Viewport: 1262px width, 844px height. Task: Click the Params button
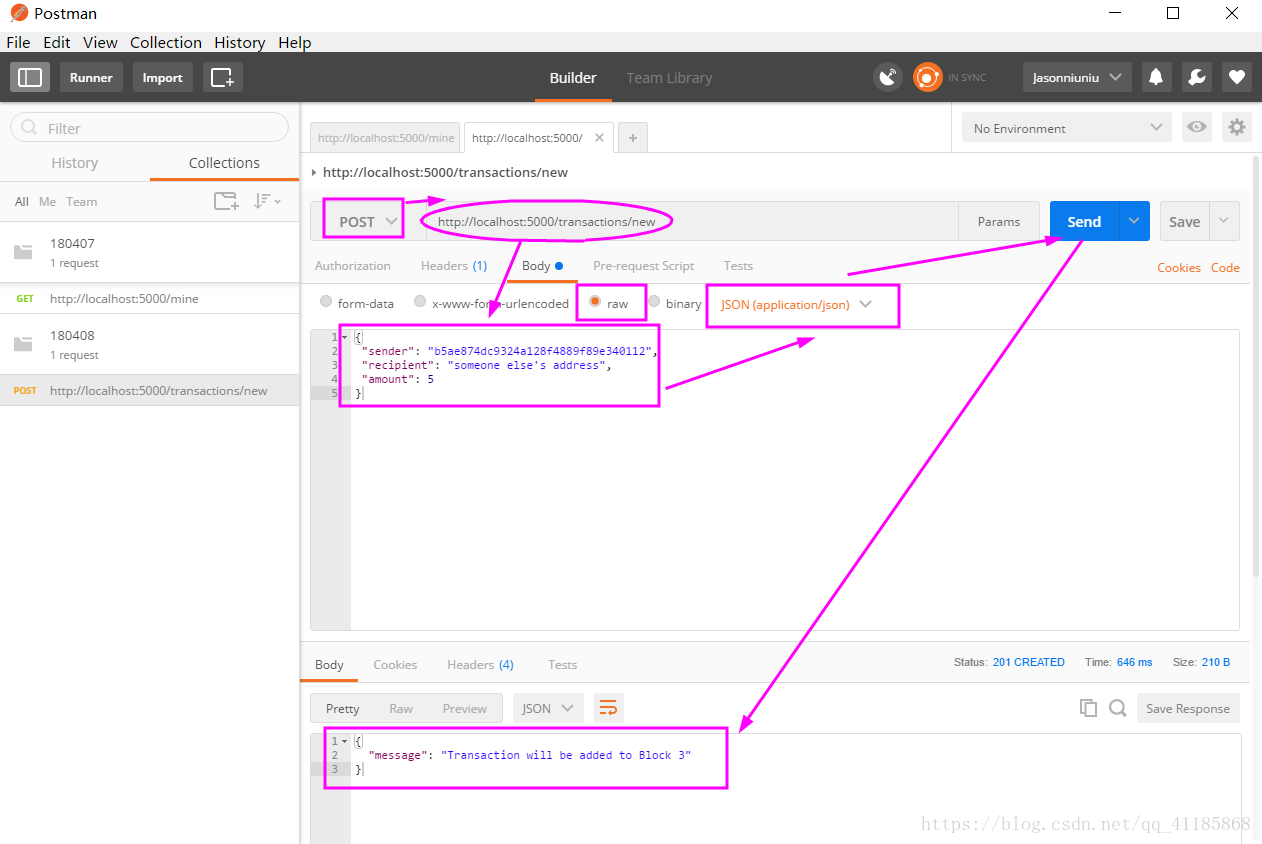pyautogui.click(x=999, y=221)
